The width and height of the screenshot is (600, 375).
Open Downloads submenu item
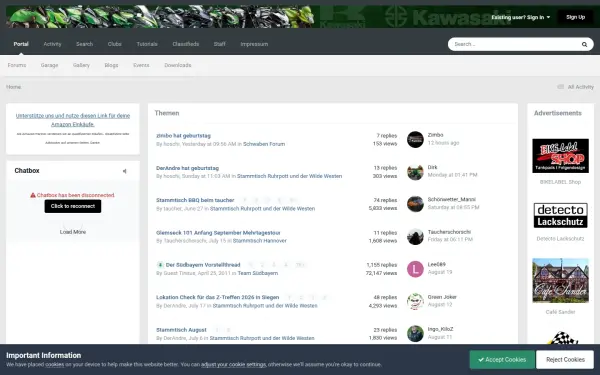coord(178,65)
